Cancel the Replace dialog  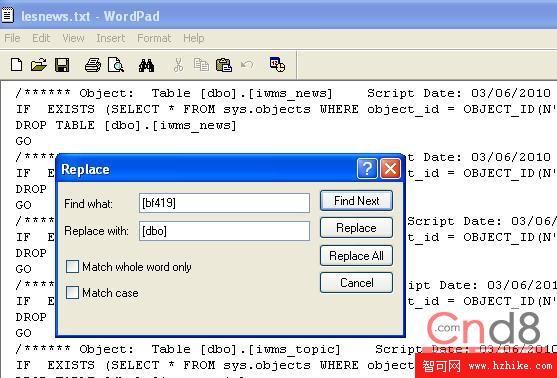[x=356, y=282]
